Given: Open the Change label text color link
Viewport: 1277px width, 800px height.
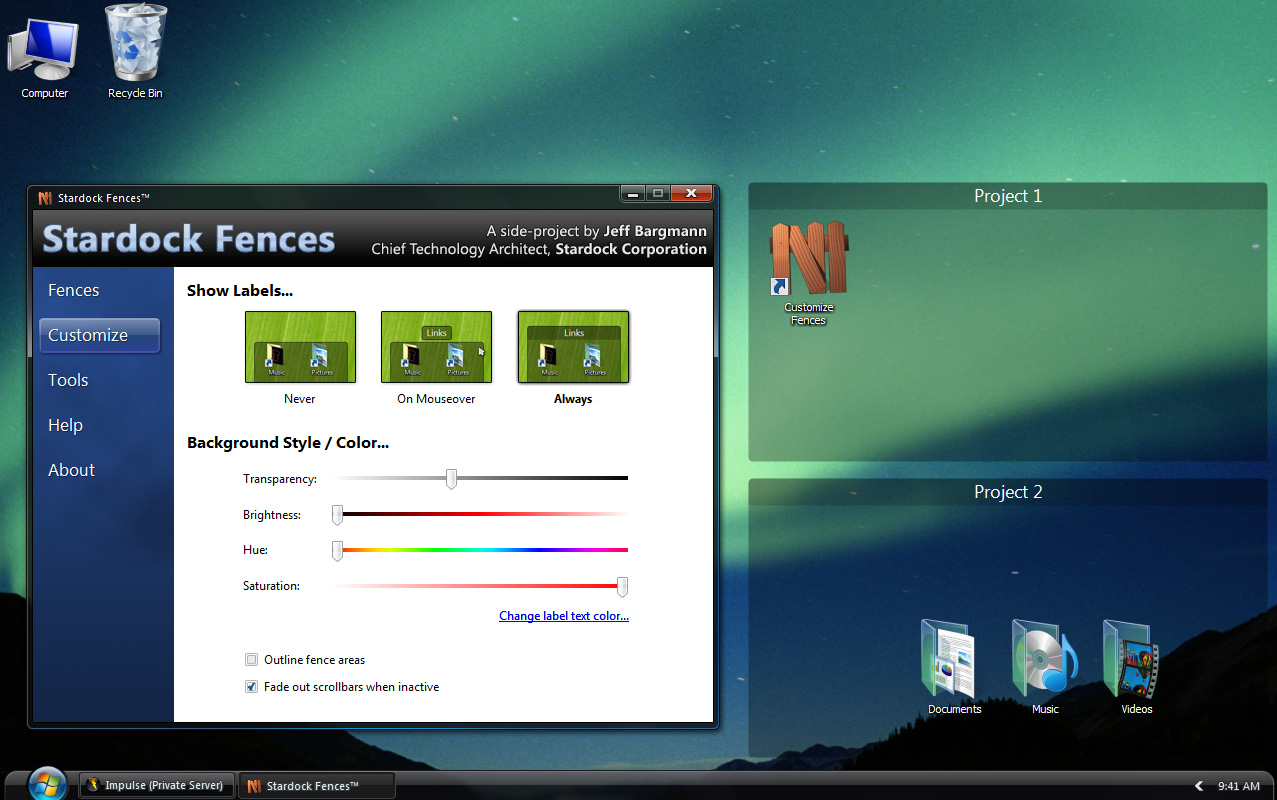Looking at the screenshot, I should (x=564, y=616).
